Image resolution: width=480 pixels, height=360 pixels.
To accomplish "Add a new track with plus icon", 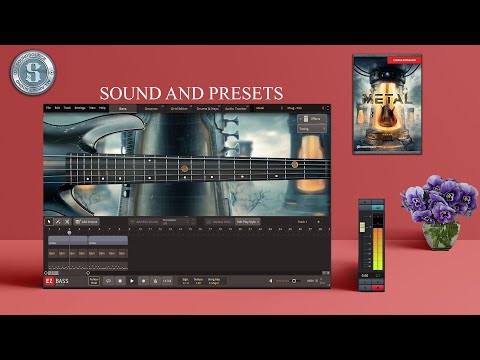I will (x=318, y=222).
